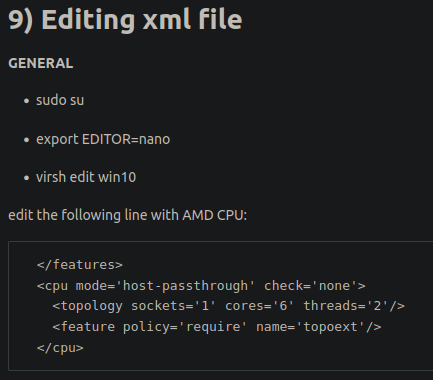The image size is (433, 380).
Task: Click the "virsh edit win10" list item
Action: click(86, 177)
